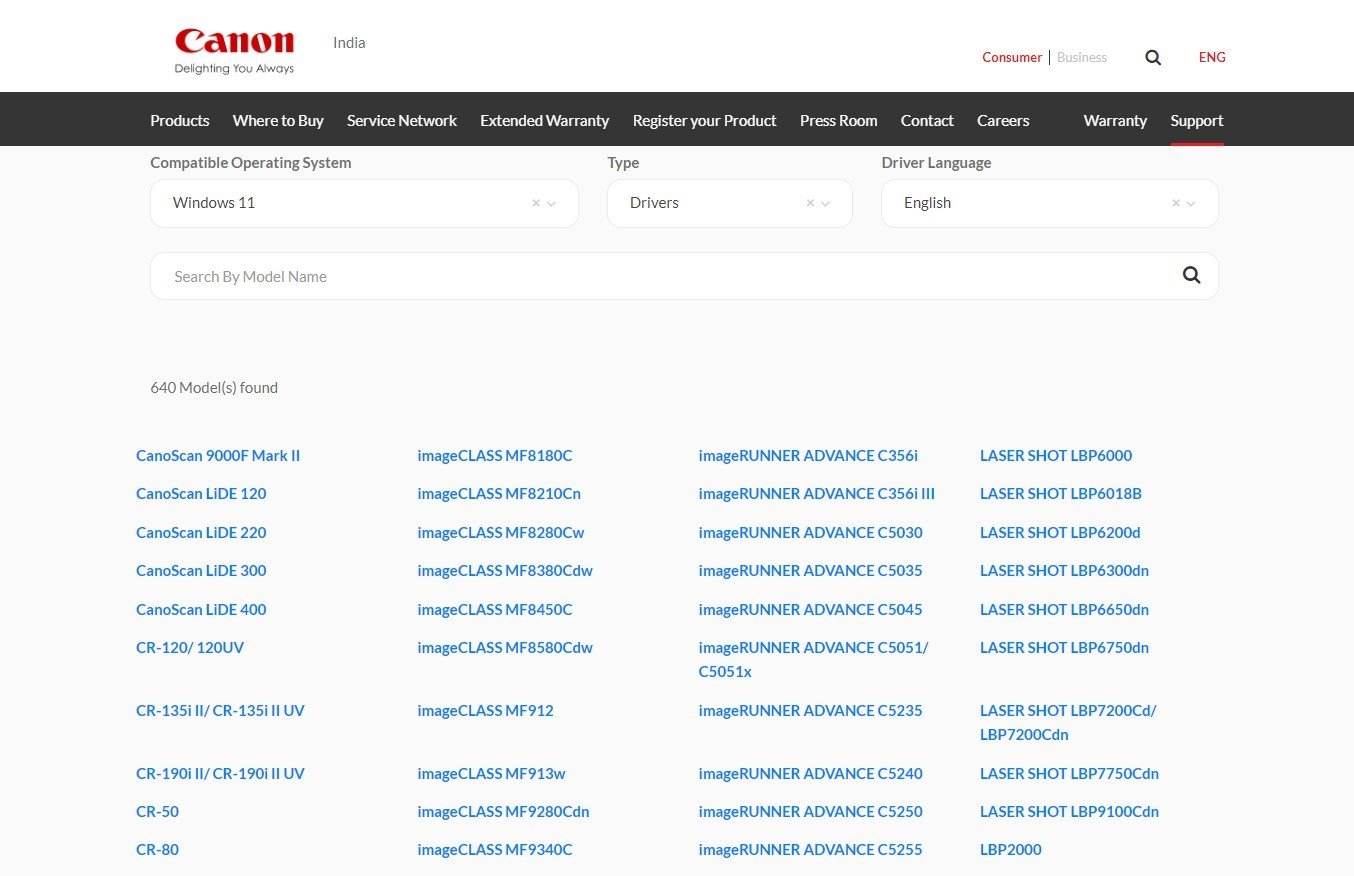Viewport: 1354px width, 876px height.
Task: Open LASER SHOT LBP6000
Action: (x=1056, y=455)
